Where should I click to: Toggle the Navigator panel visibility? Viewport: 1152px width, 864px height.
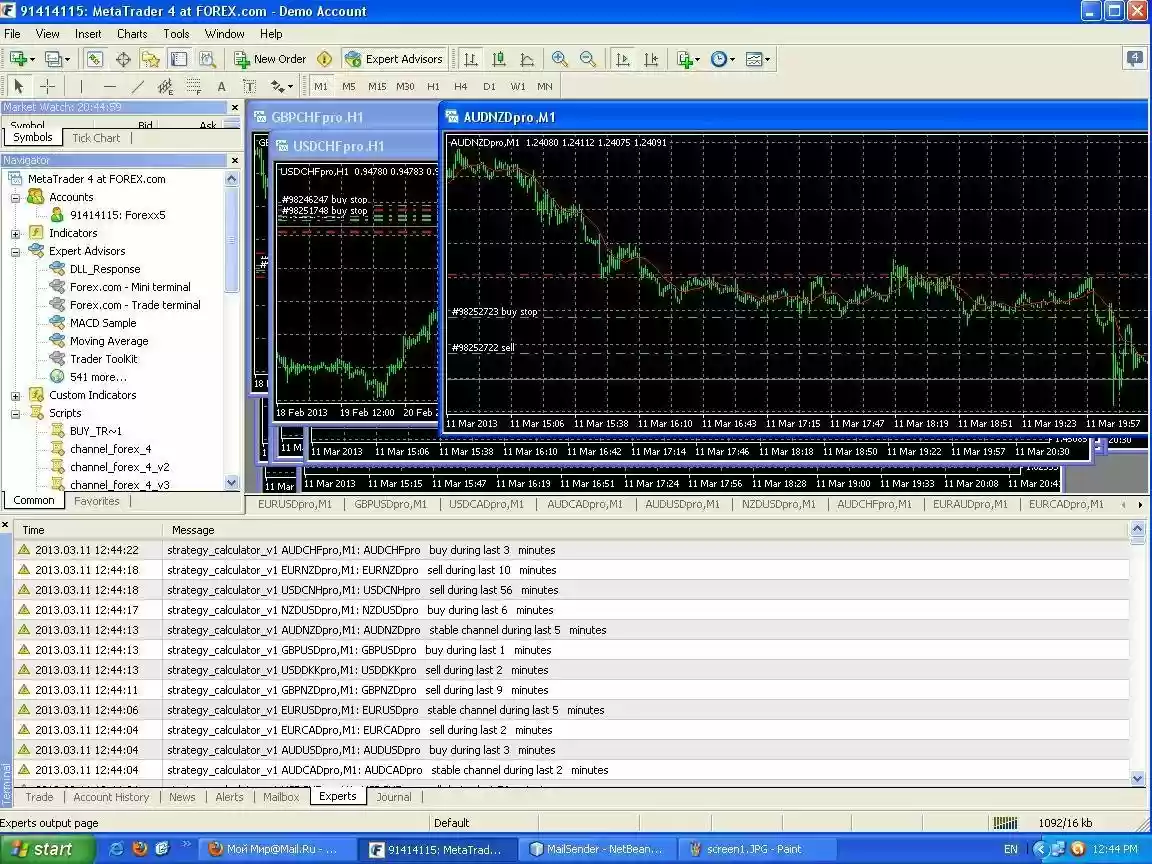pos(151,59)
